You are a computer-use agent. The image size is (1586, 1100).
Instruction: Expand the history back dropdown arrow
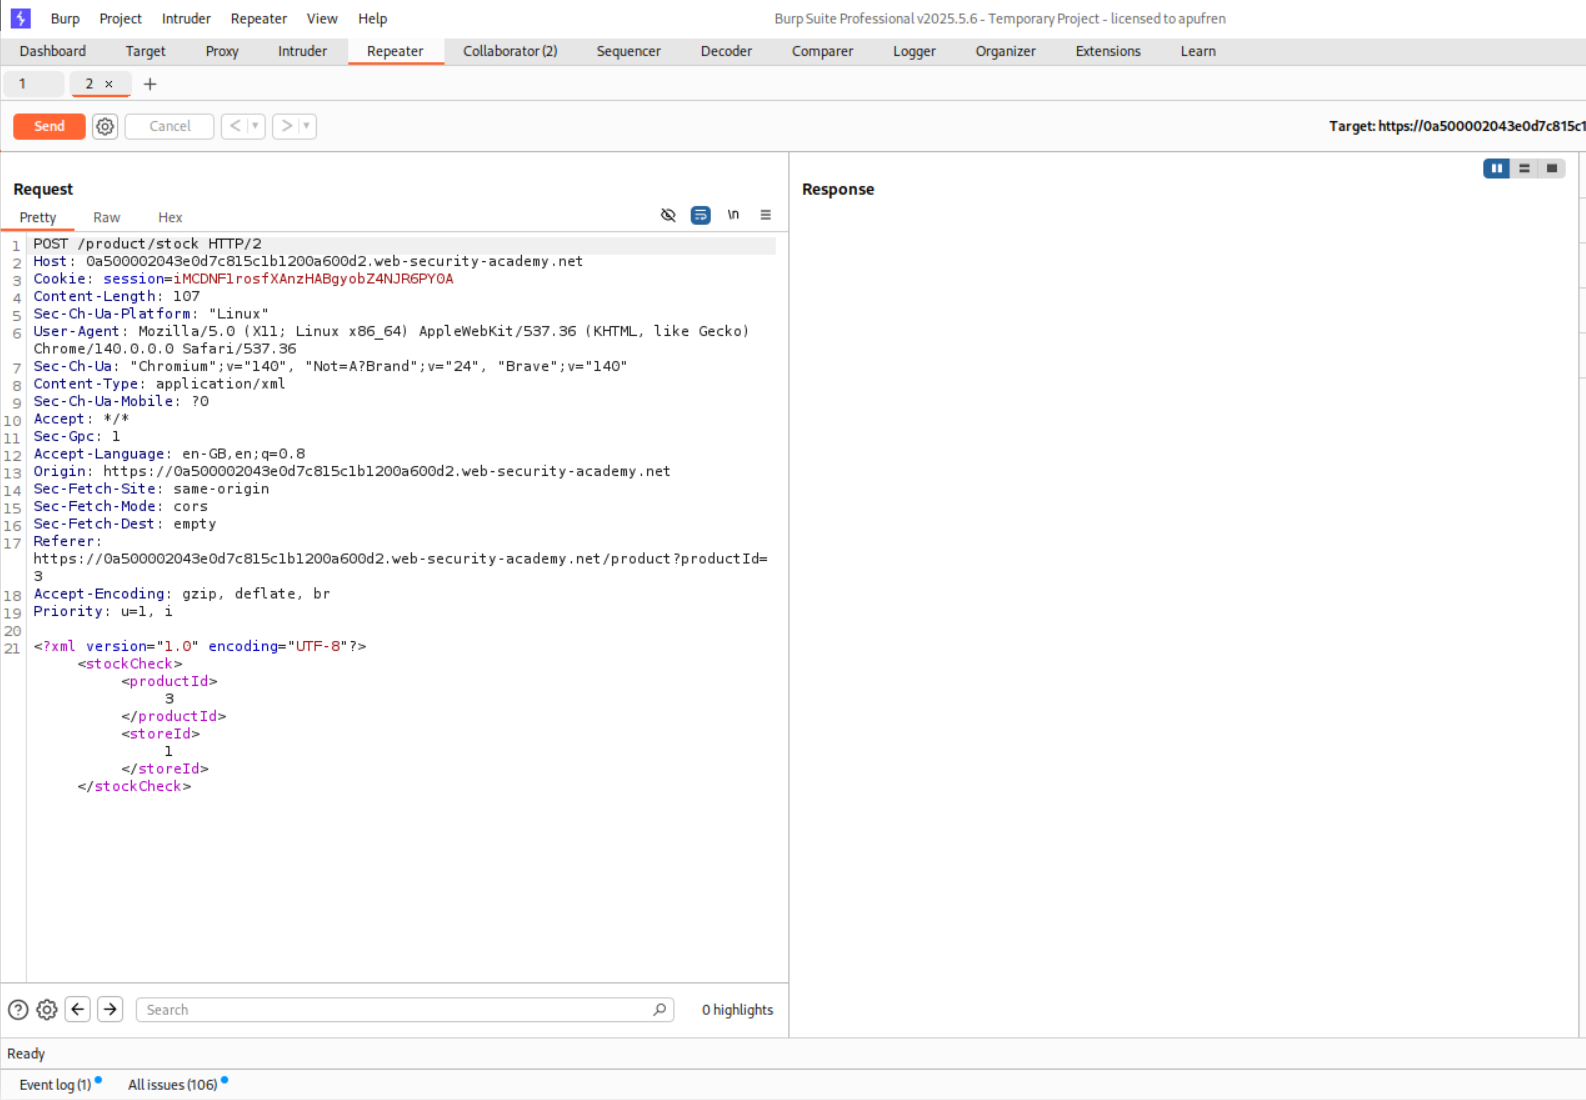255,126
